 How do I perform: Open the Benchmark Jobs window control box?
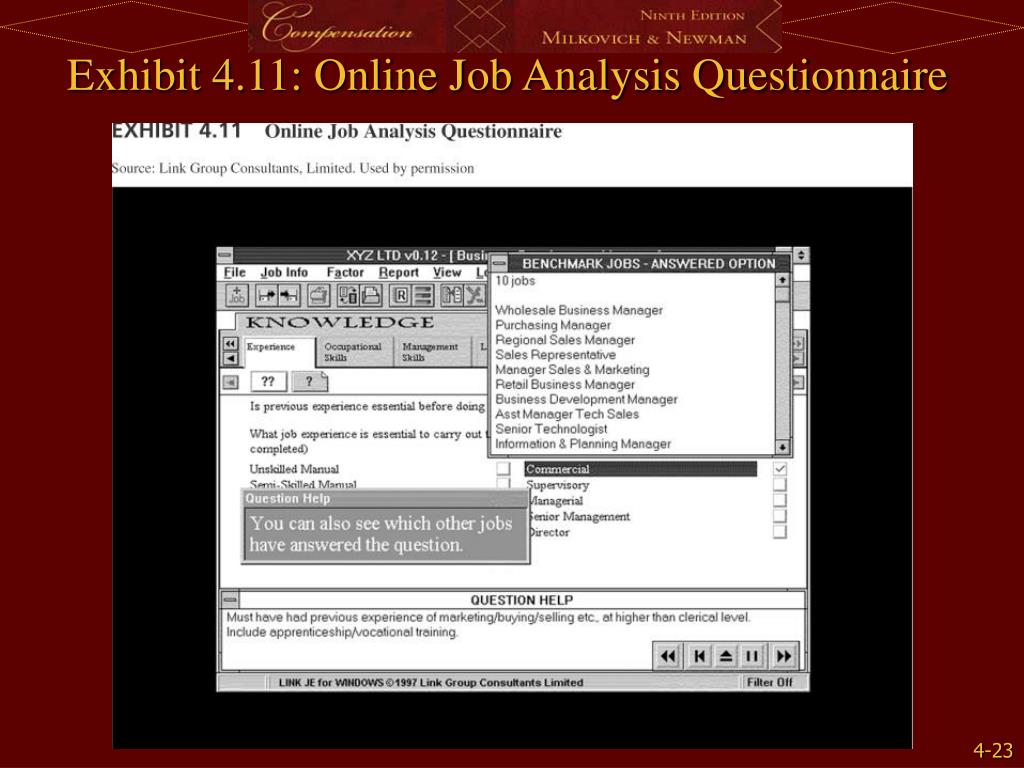pos(499,263)
